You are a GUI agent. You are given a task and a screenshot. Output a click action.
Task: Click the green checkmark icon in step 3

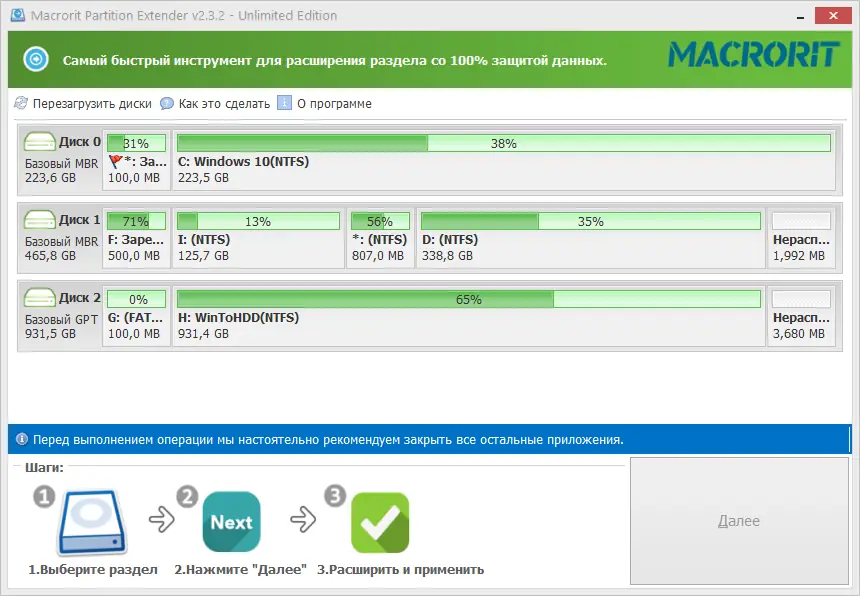click(380, 521)
